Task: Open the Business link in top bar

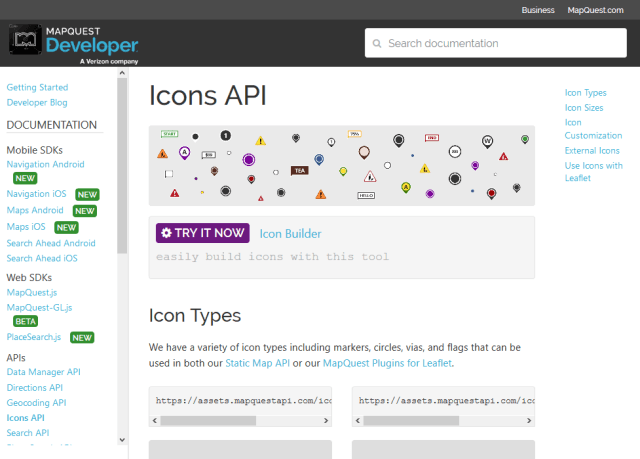Action: point(538,10)
